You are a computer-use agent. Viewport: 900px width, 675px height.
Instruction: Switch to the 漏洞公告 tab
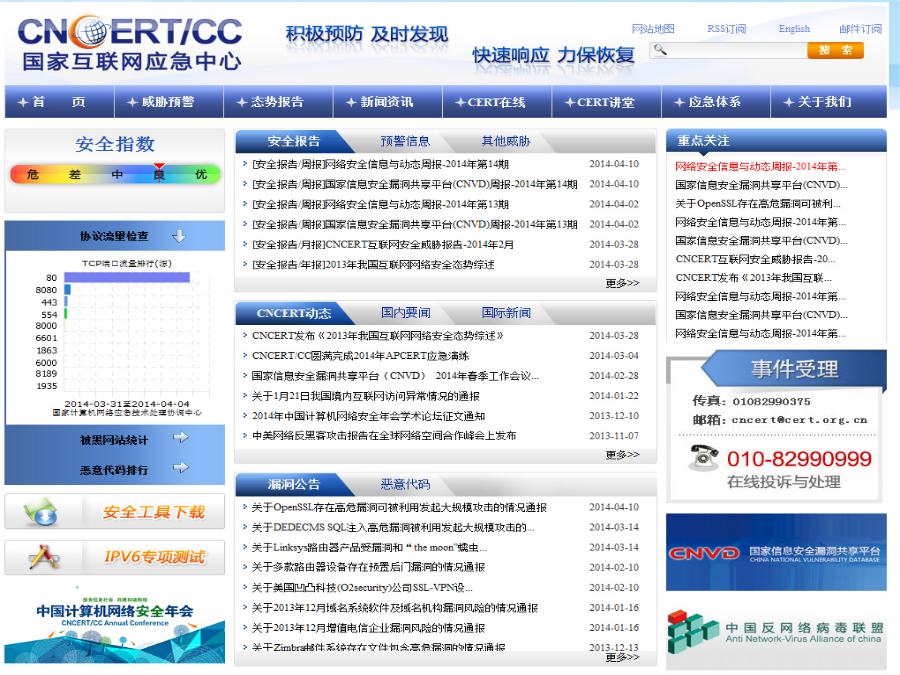[294, 484]
